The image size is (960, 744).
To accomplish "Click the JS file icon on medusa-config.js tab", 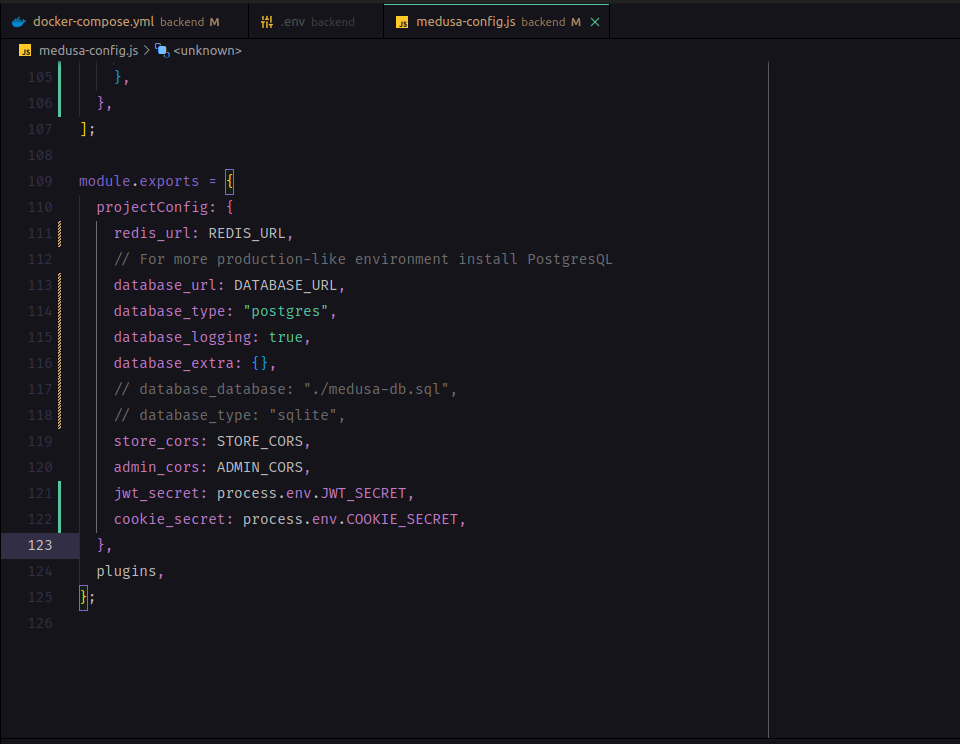I will pyautogui.click(x=402, y=23).
